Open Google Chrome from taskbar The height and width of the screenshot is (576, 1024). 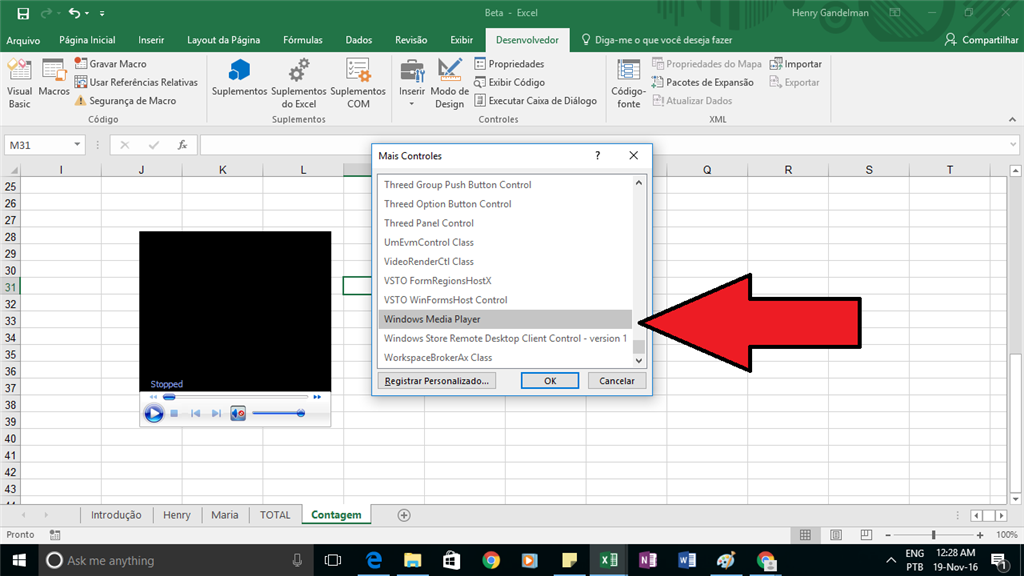click(491, 560)
